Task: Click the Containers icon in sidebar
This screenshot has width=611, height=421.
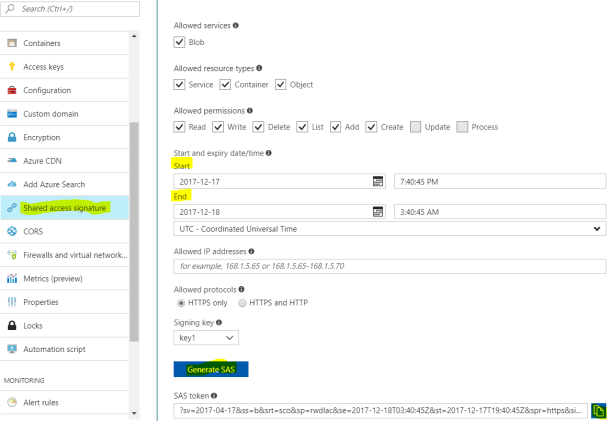Action: coord(12,43)
